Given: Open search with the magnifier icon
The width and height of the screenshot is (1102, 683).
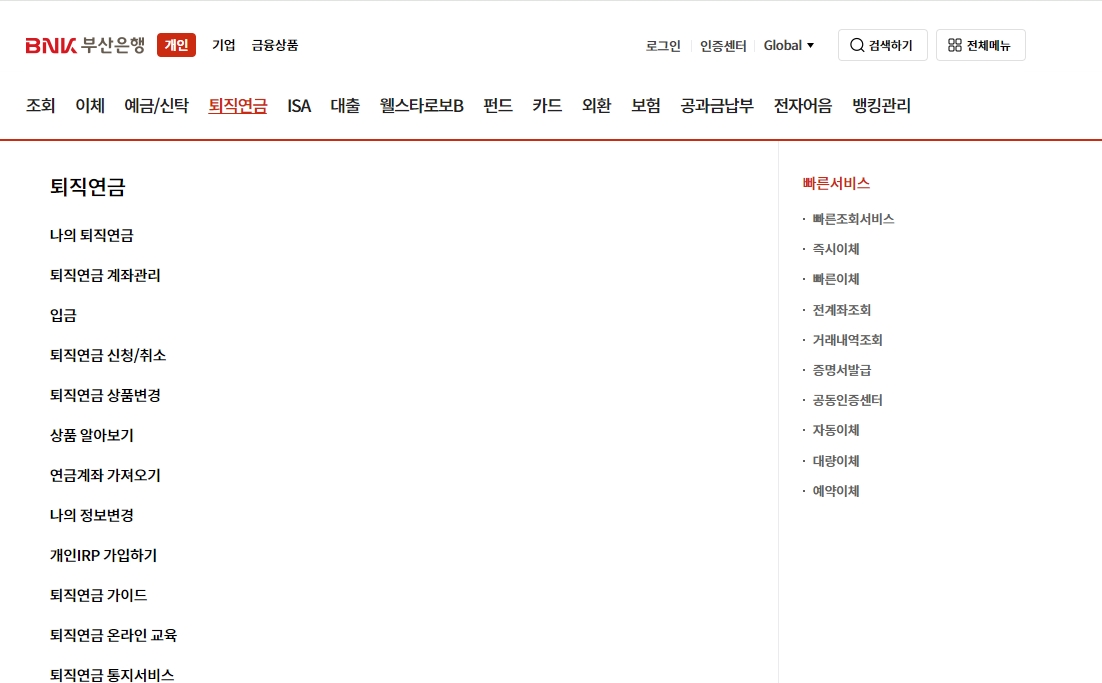Looking at the screenshot, I should pos(881,44).
